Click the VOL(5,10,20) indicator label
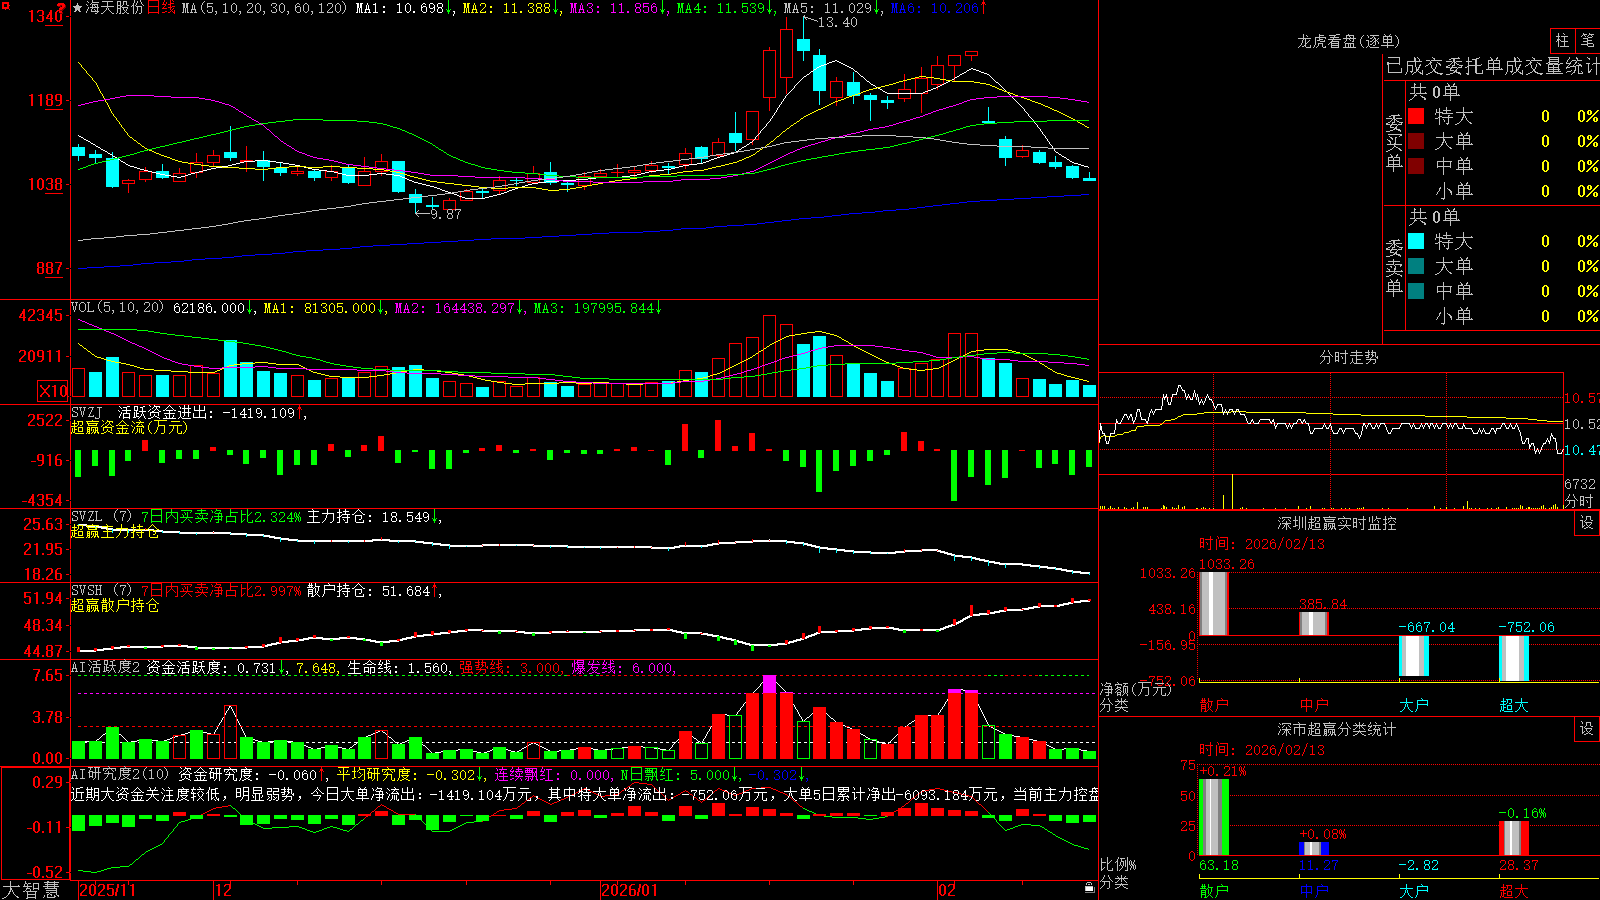Viewport: 1600px width, 900px height. click(118, 308)
